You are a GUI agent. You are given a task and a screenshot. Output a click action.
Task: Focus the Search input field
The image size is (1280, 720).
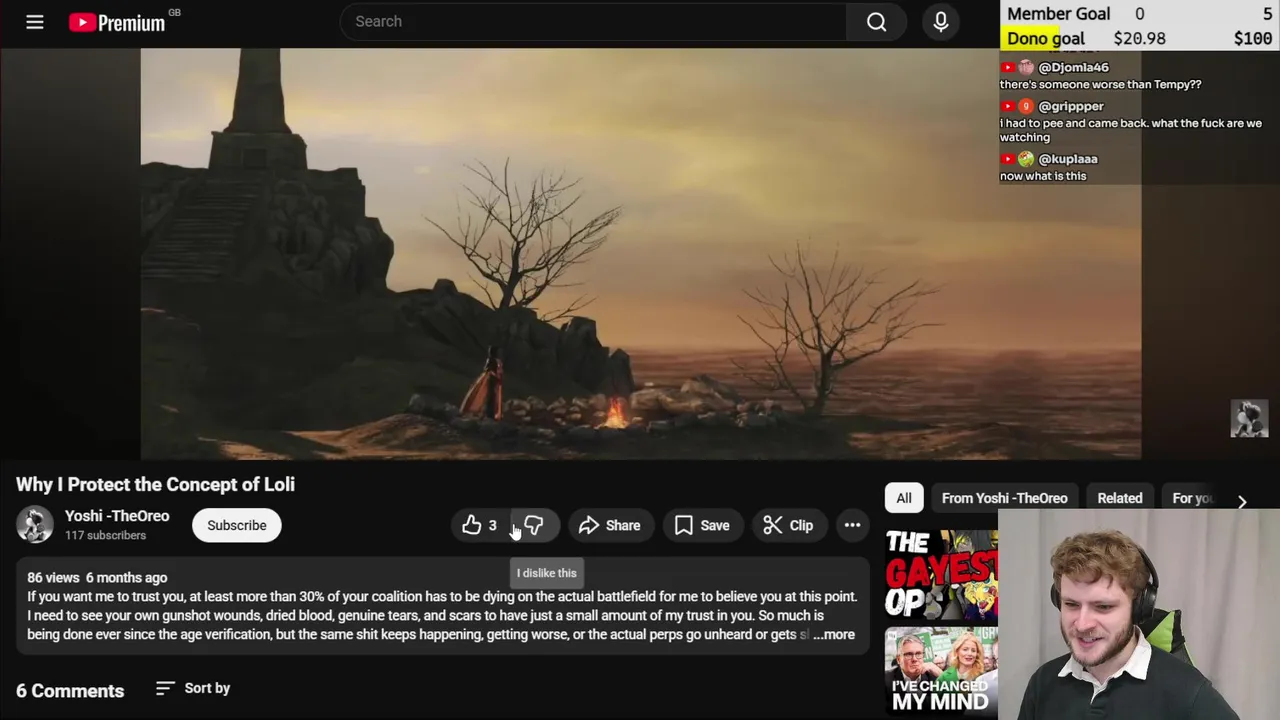coord(594,21)
